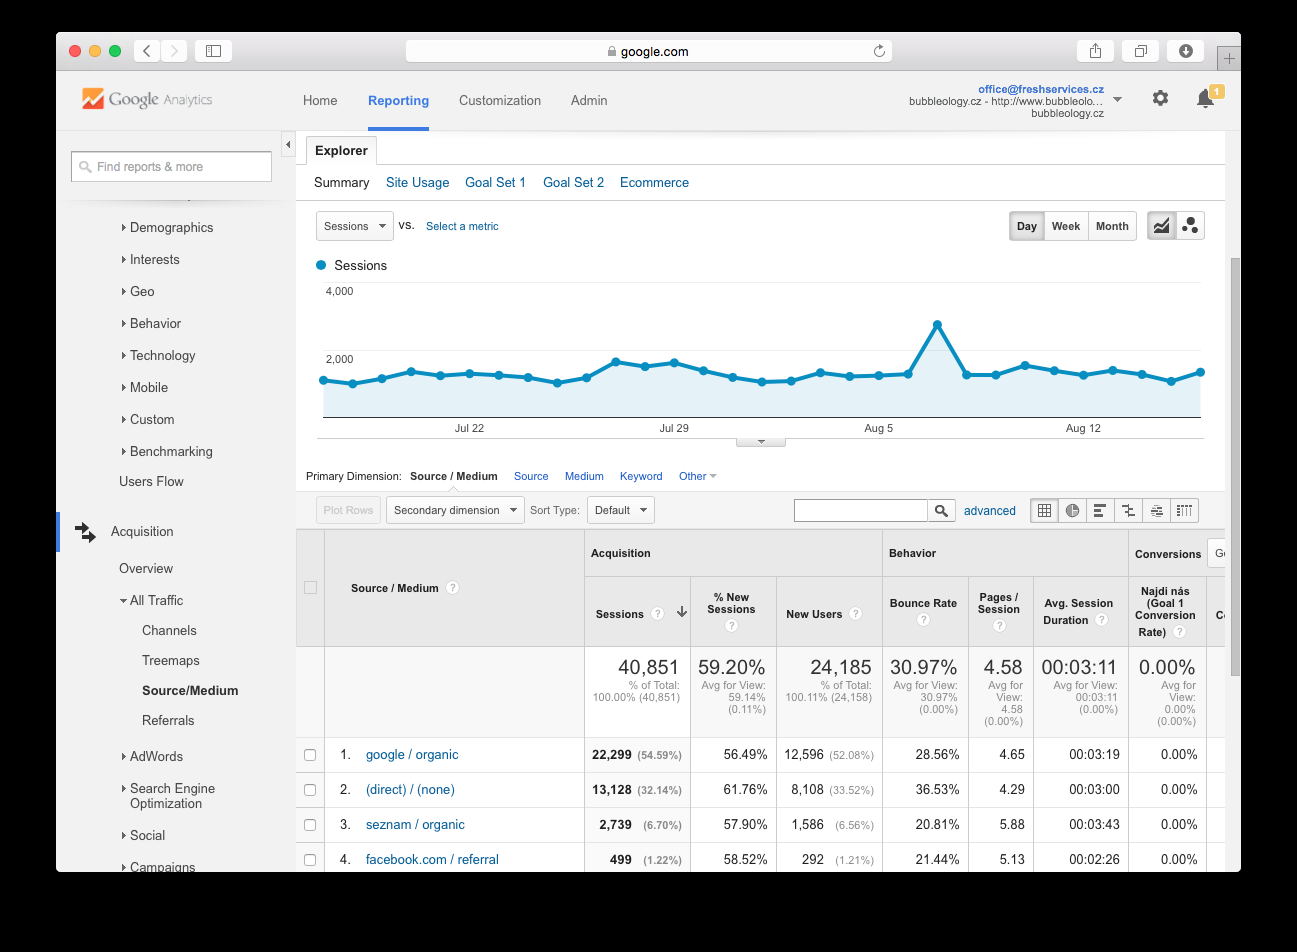
Task: Open the Secondary dimension dropdown
Action: coord(455,510)
